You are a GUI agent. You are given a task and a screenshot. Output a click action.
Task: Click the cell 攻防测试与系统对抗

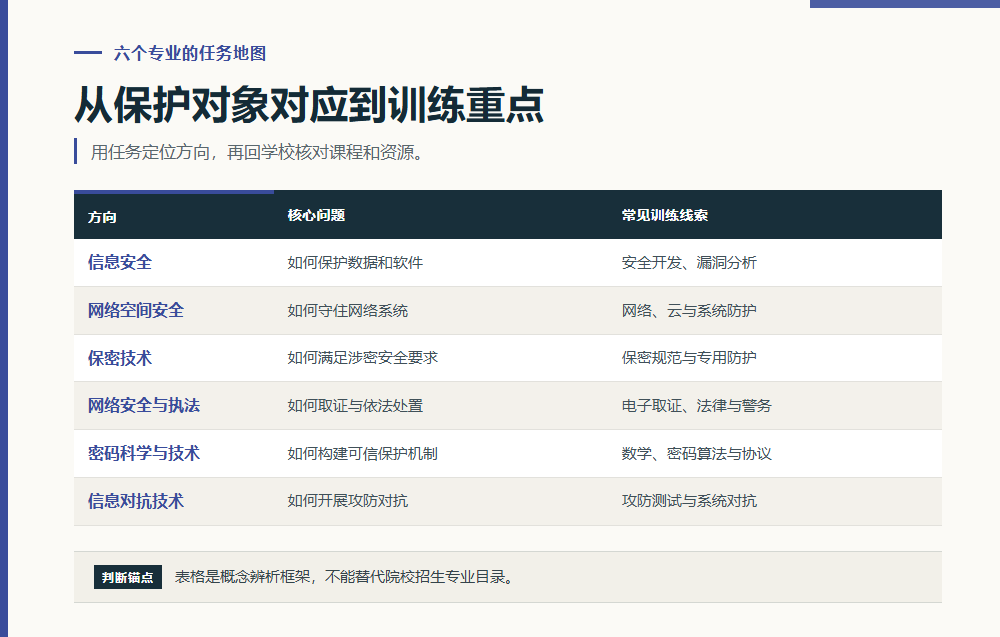point(689,501)
